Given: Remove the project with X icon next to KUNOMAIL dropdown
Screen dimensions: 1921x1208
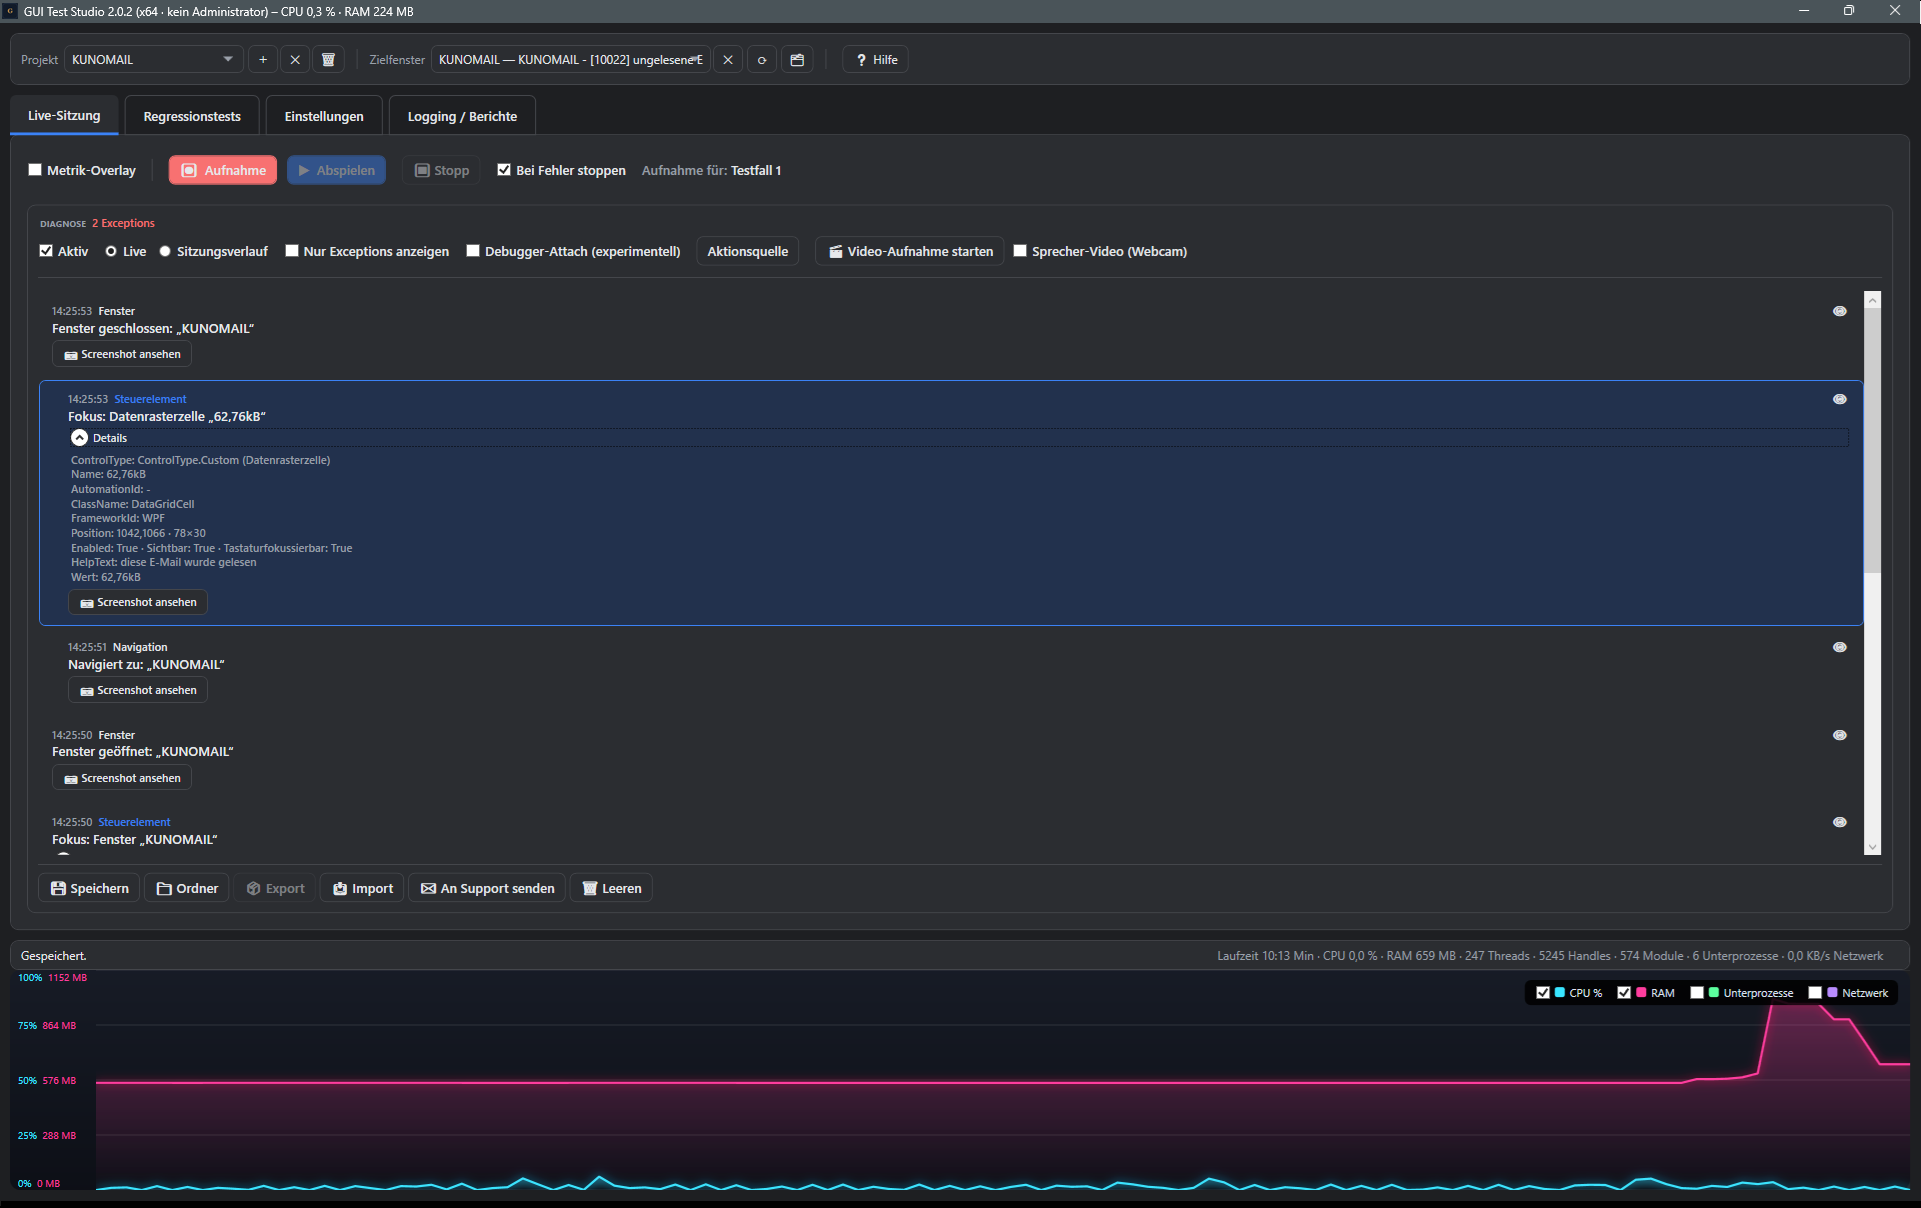Looking at the screenshot, I should pos(295,60).
